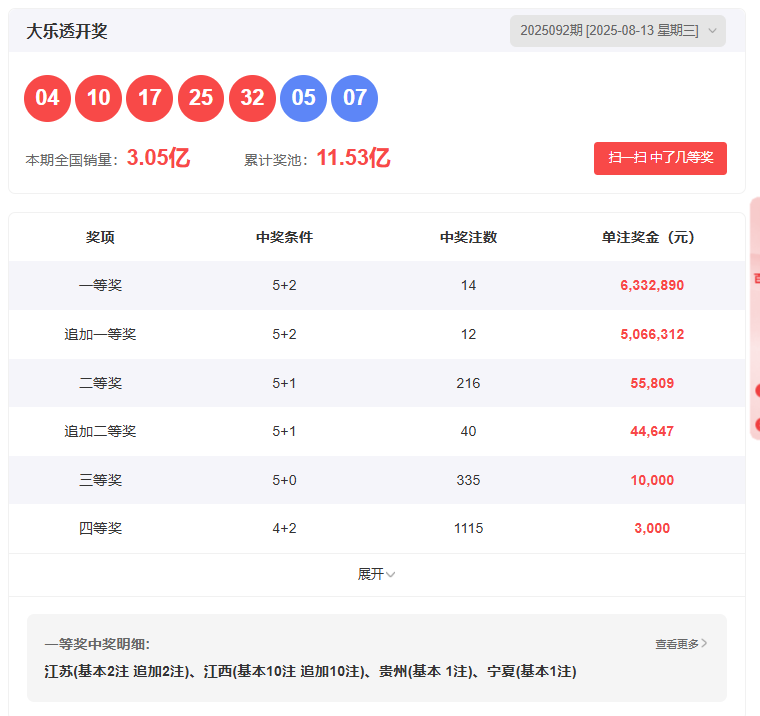Select the 一等奖 prize row
This screenshot has width=760, height=716.
click(x=100, y=285)
